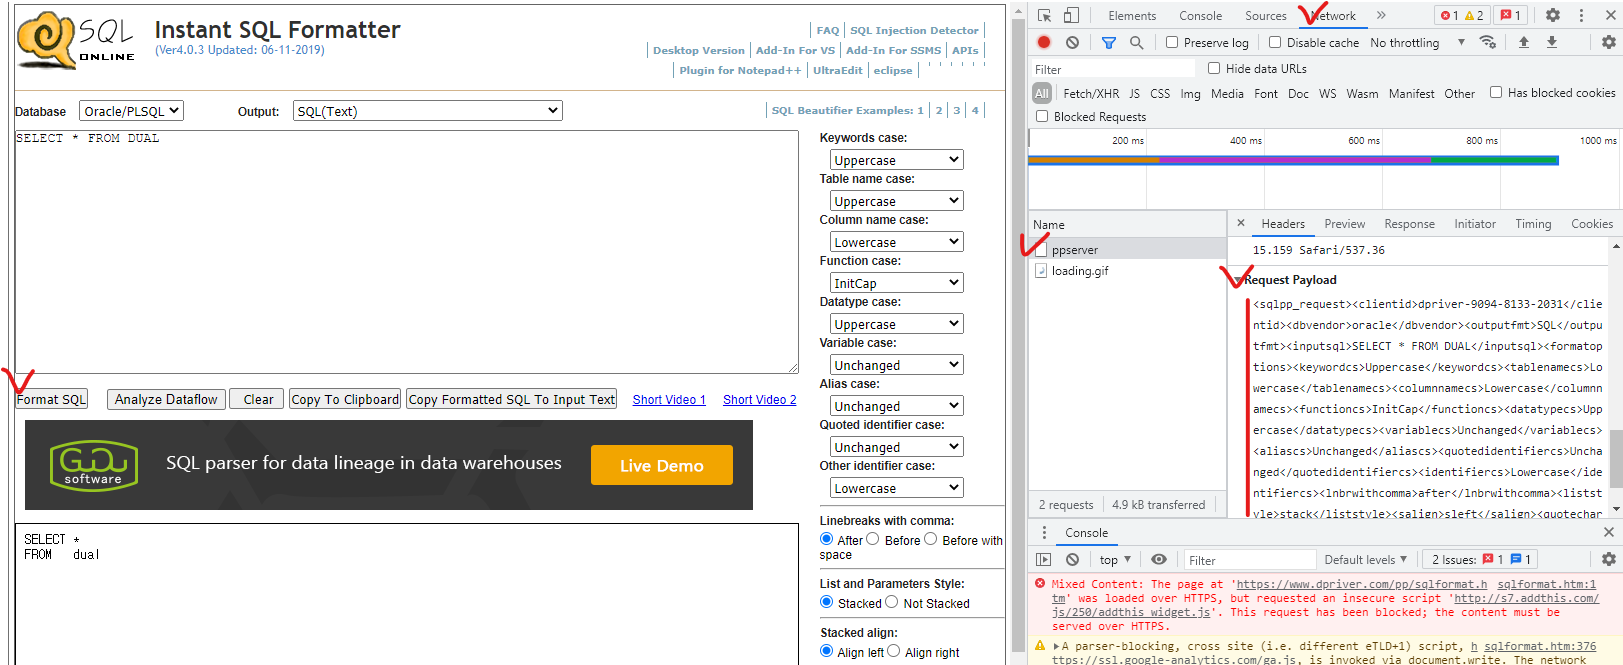Open the Response tab of the request

pyautogui.click(x=1410, y=224)
